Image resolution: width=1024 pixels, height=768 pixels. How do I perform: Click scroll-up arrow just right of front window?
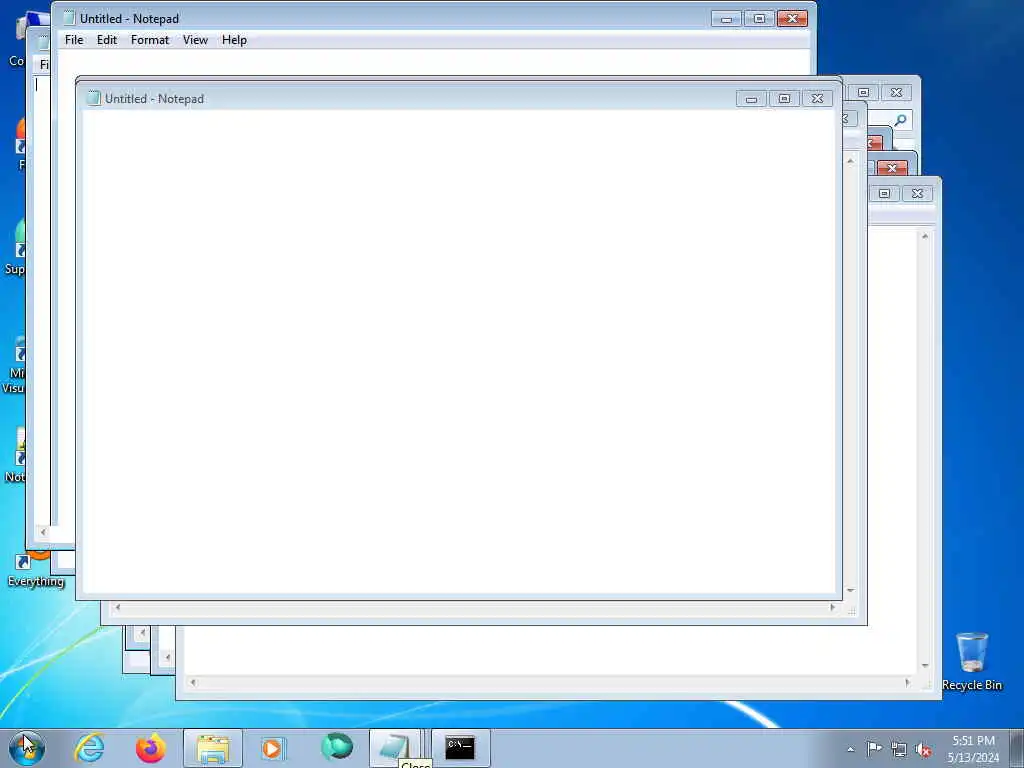(850, 161)
